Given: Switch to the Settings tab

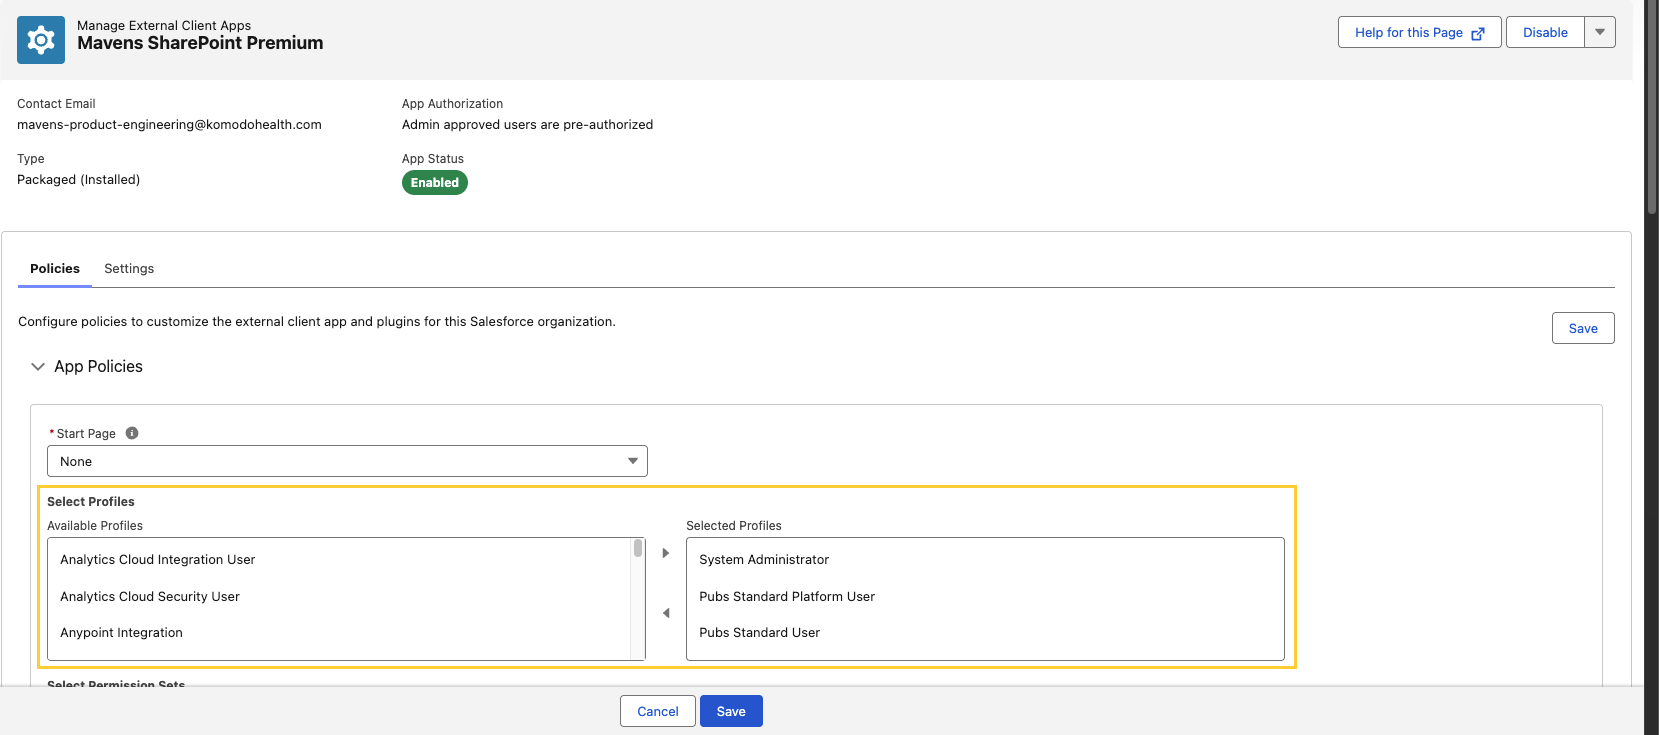Looking at the screenshot, I should pyautogui.click(x=129, y=269).
